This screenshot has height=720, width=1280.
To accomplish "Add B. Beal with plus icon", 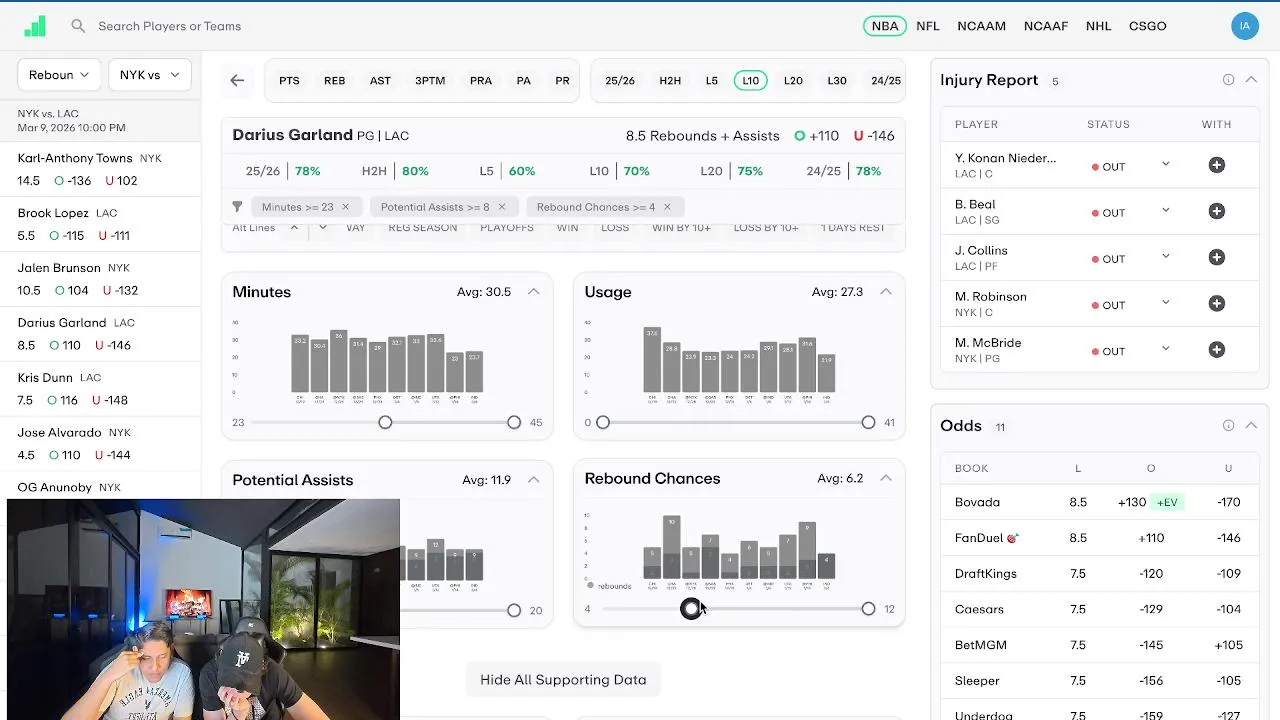I will point(1217,211).
